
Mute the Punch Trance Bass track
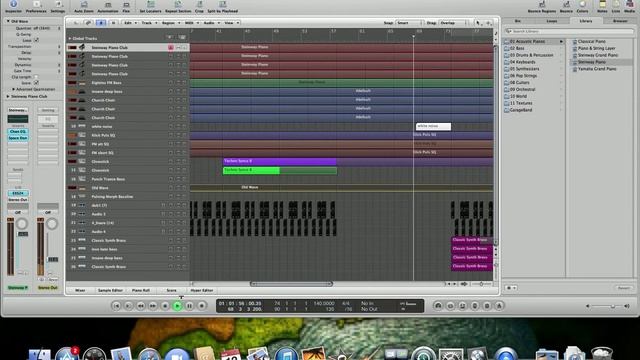[178, 179]
